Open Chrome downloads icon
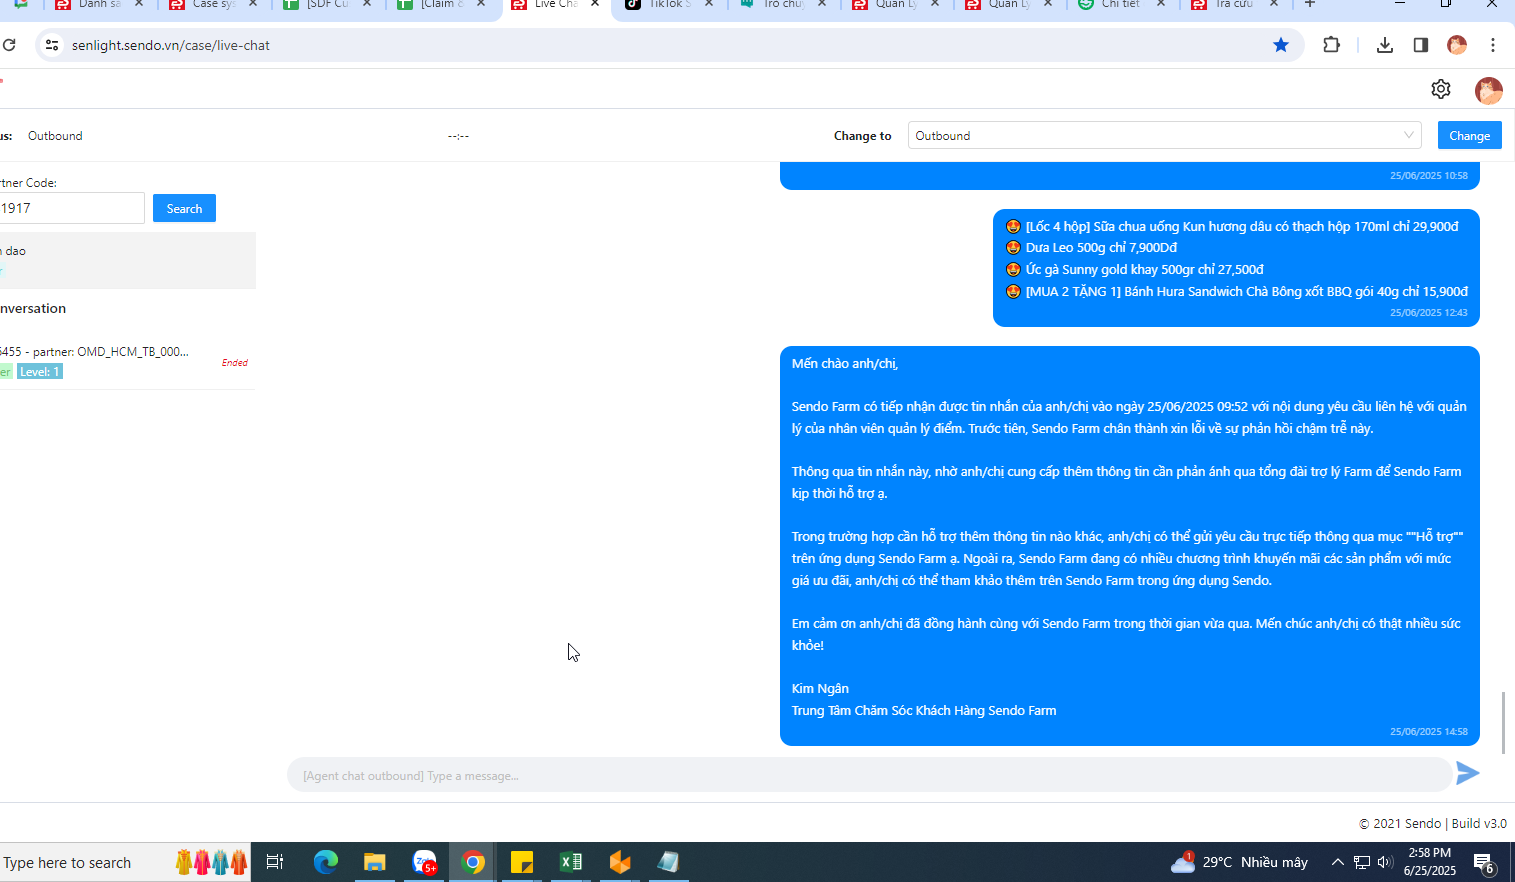 [x=1385, y=45]
